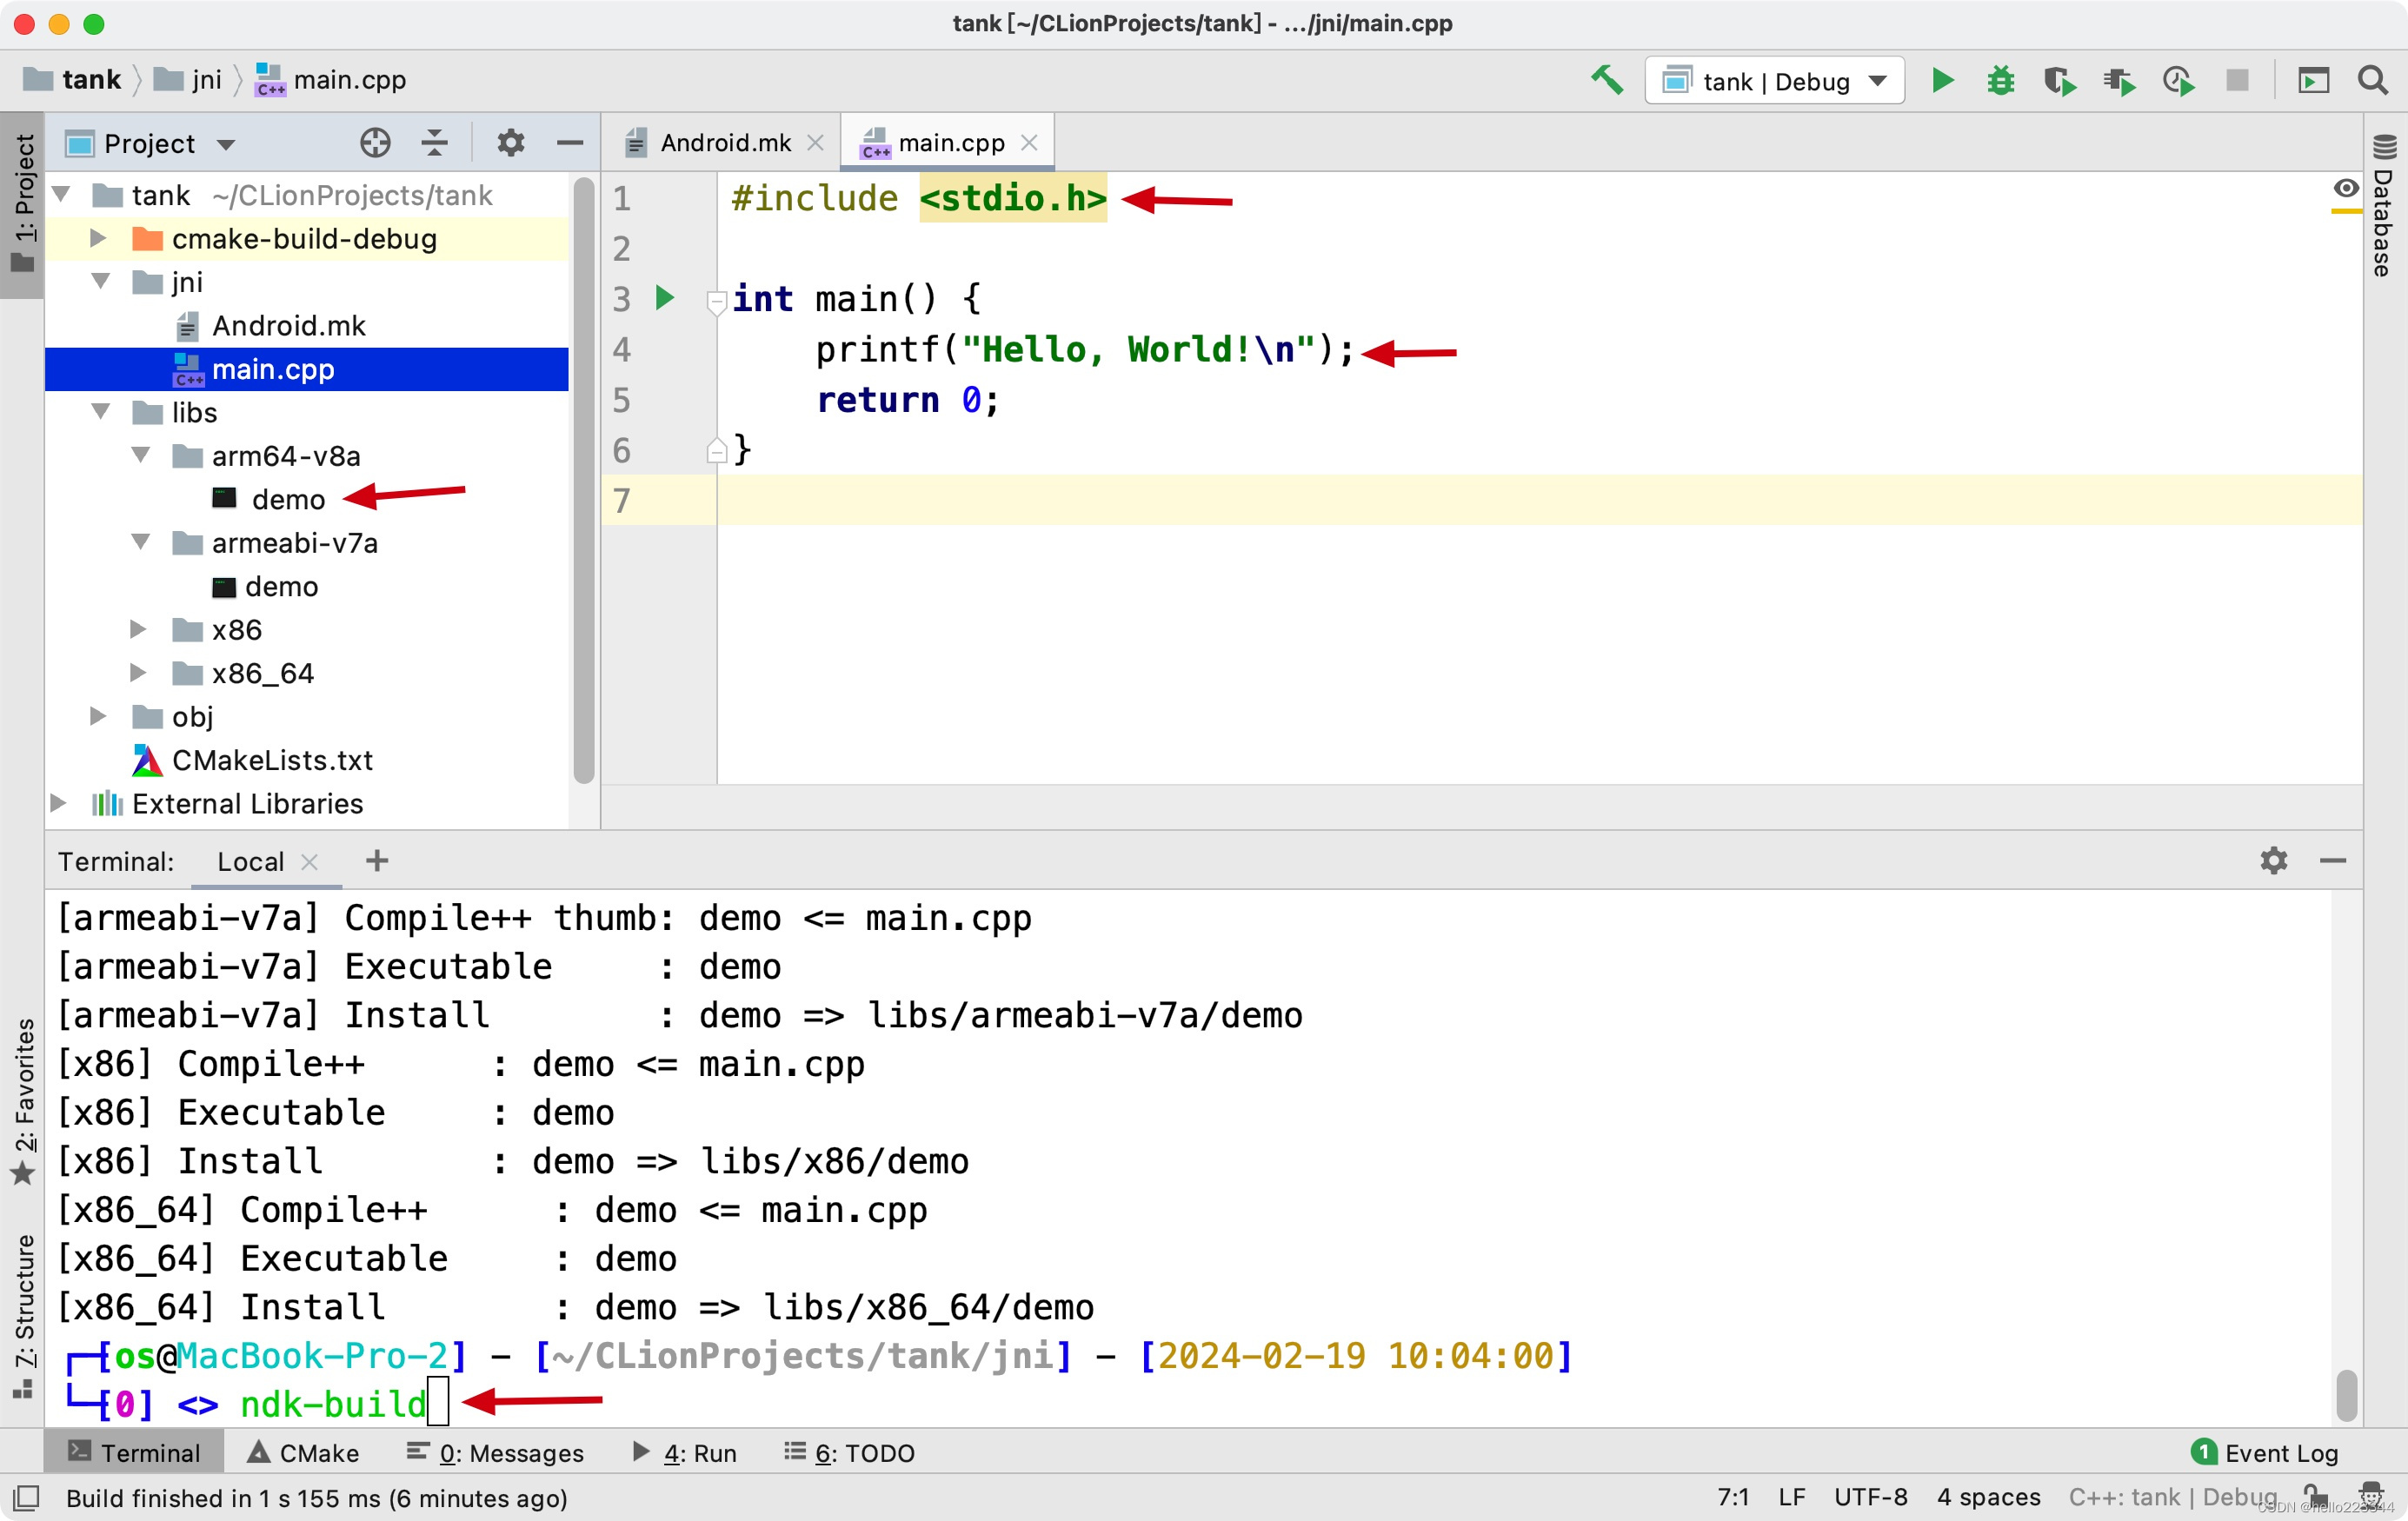Change LF line separator
This screenshot has height=1521, width=2408.
click(1792, 1497)
